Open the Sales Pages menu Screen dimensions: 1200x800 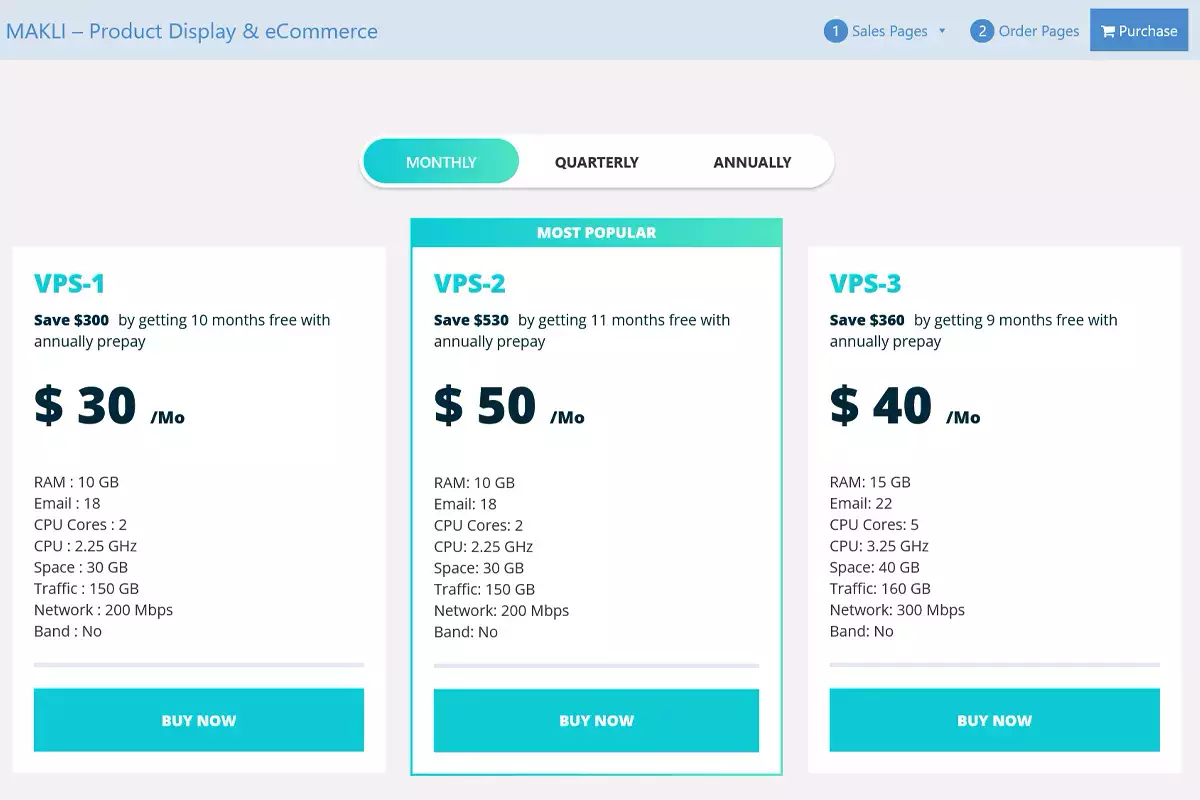pyautogui.click(x=889, y=31)
